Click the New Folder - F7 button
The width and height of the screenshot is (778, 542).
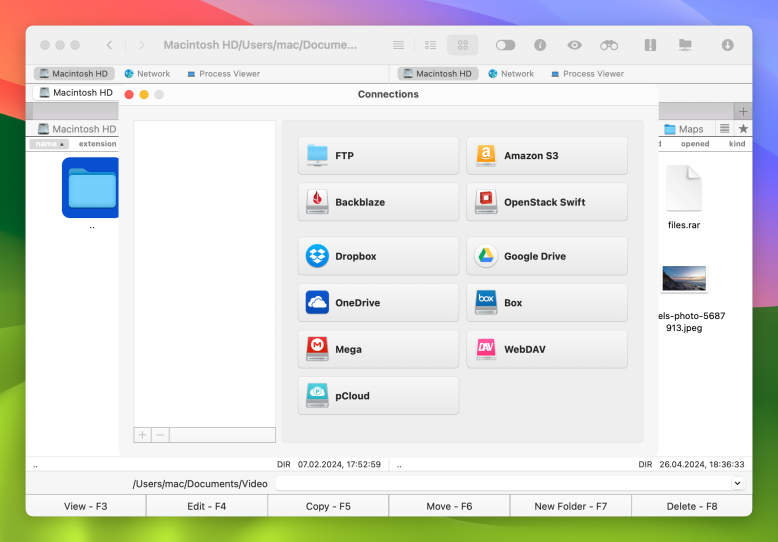(x=570, y=506)
